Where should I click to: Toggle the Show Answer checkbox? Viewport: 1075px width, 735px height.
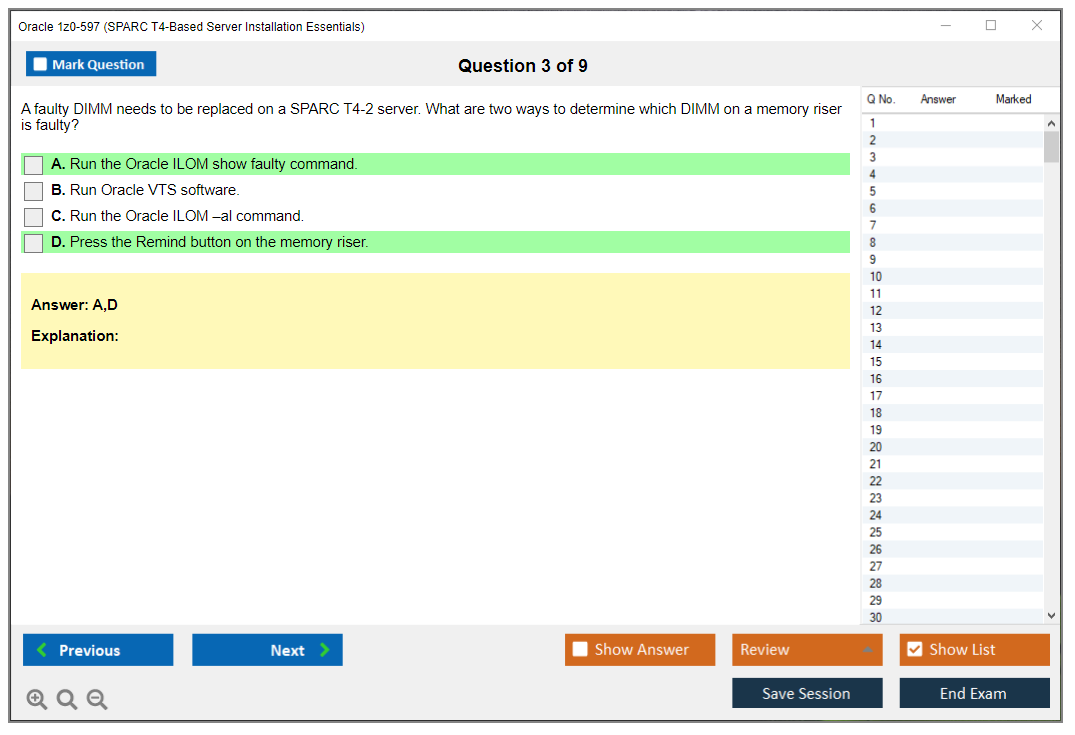coord(580,649)
